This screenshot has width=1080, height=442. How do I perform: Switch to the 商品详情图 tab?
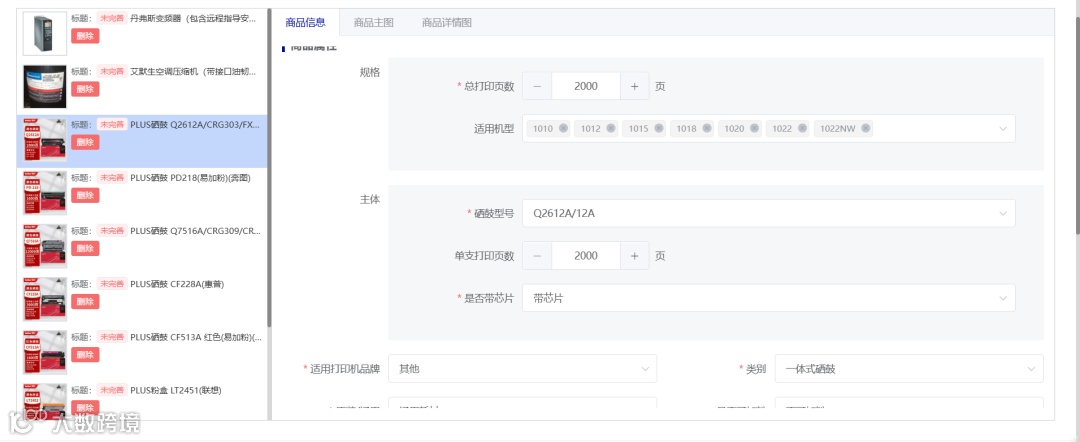click(446, 23)
